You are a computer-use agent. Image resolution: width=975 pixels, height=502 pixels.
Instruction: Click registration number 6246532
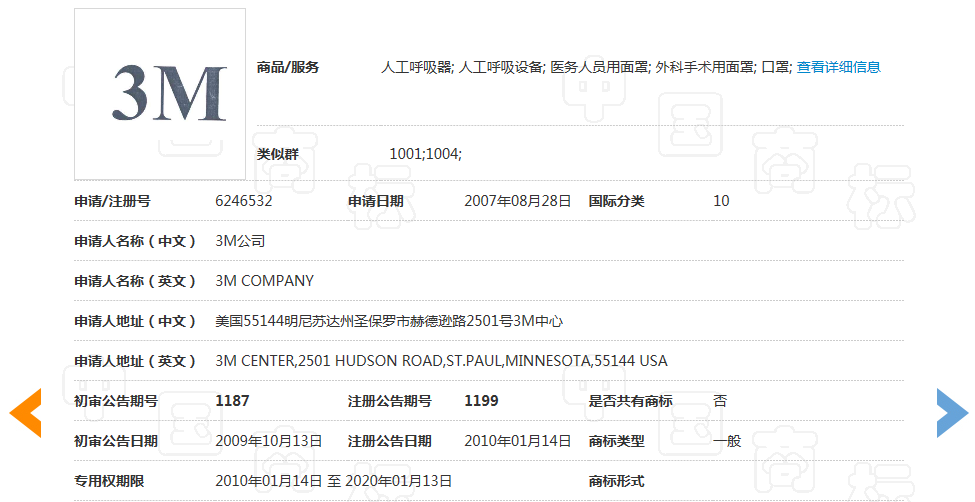[x=244, y=201]
